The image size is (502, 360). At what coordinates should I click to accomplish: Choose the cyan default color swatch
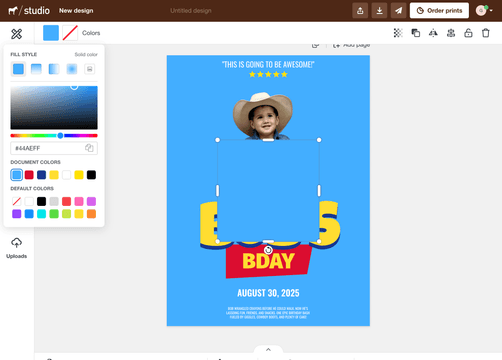coord(41,214)
